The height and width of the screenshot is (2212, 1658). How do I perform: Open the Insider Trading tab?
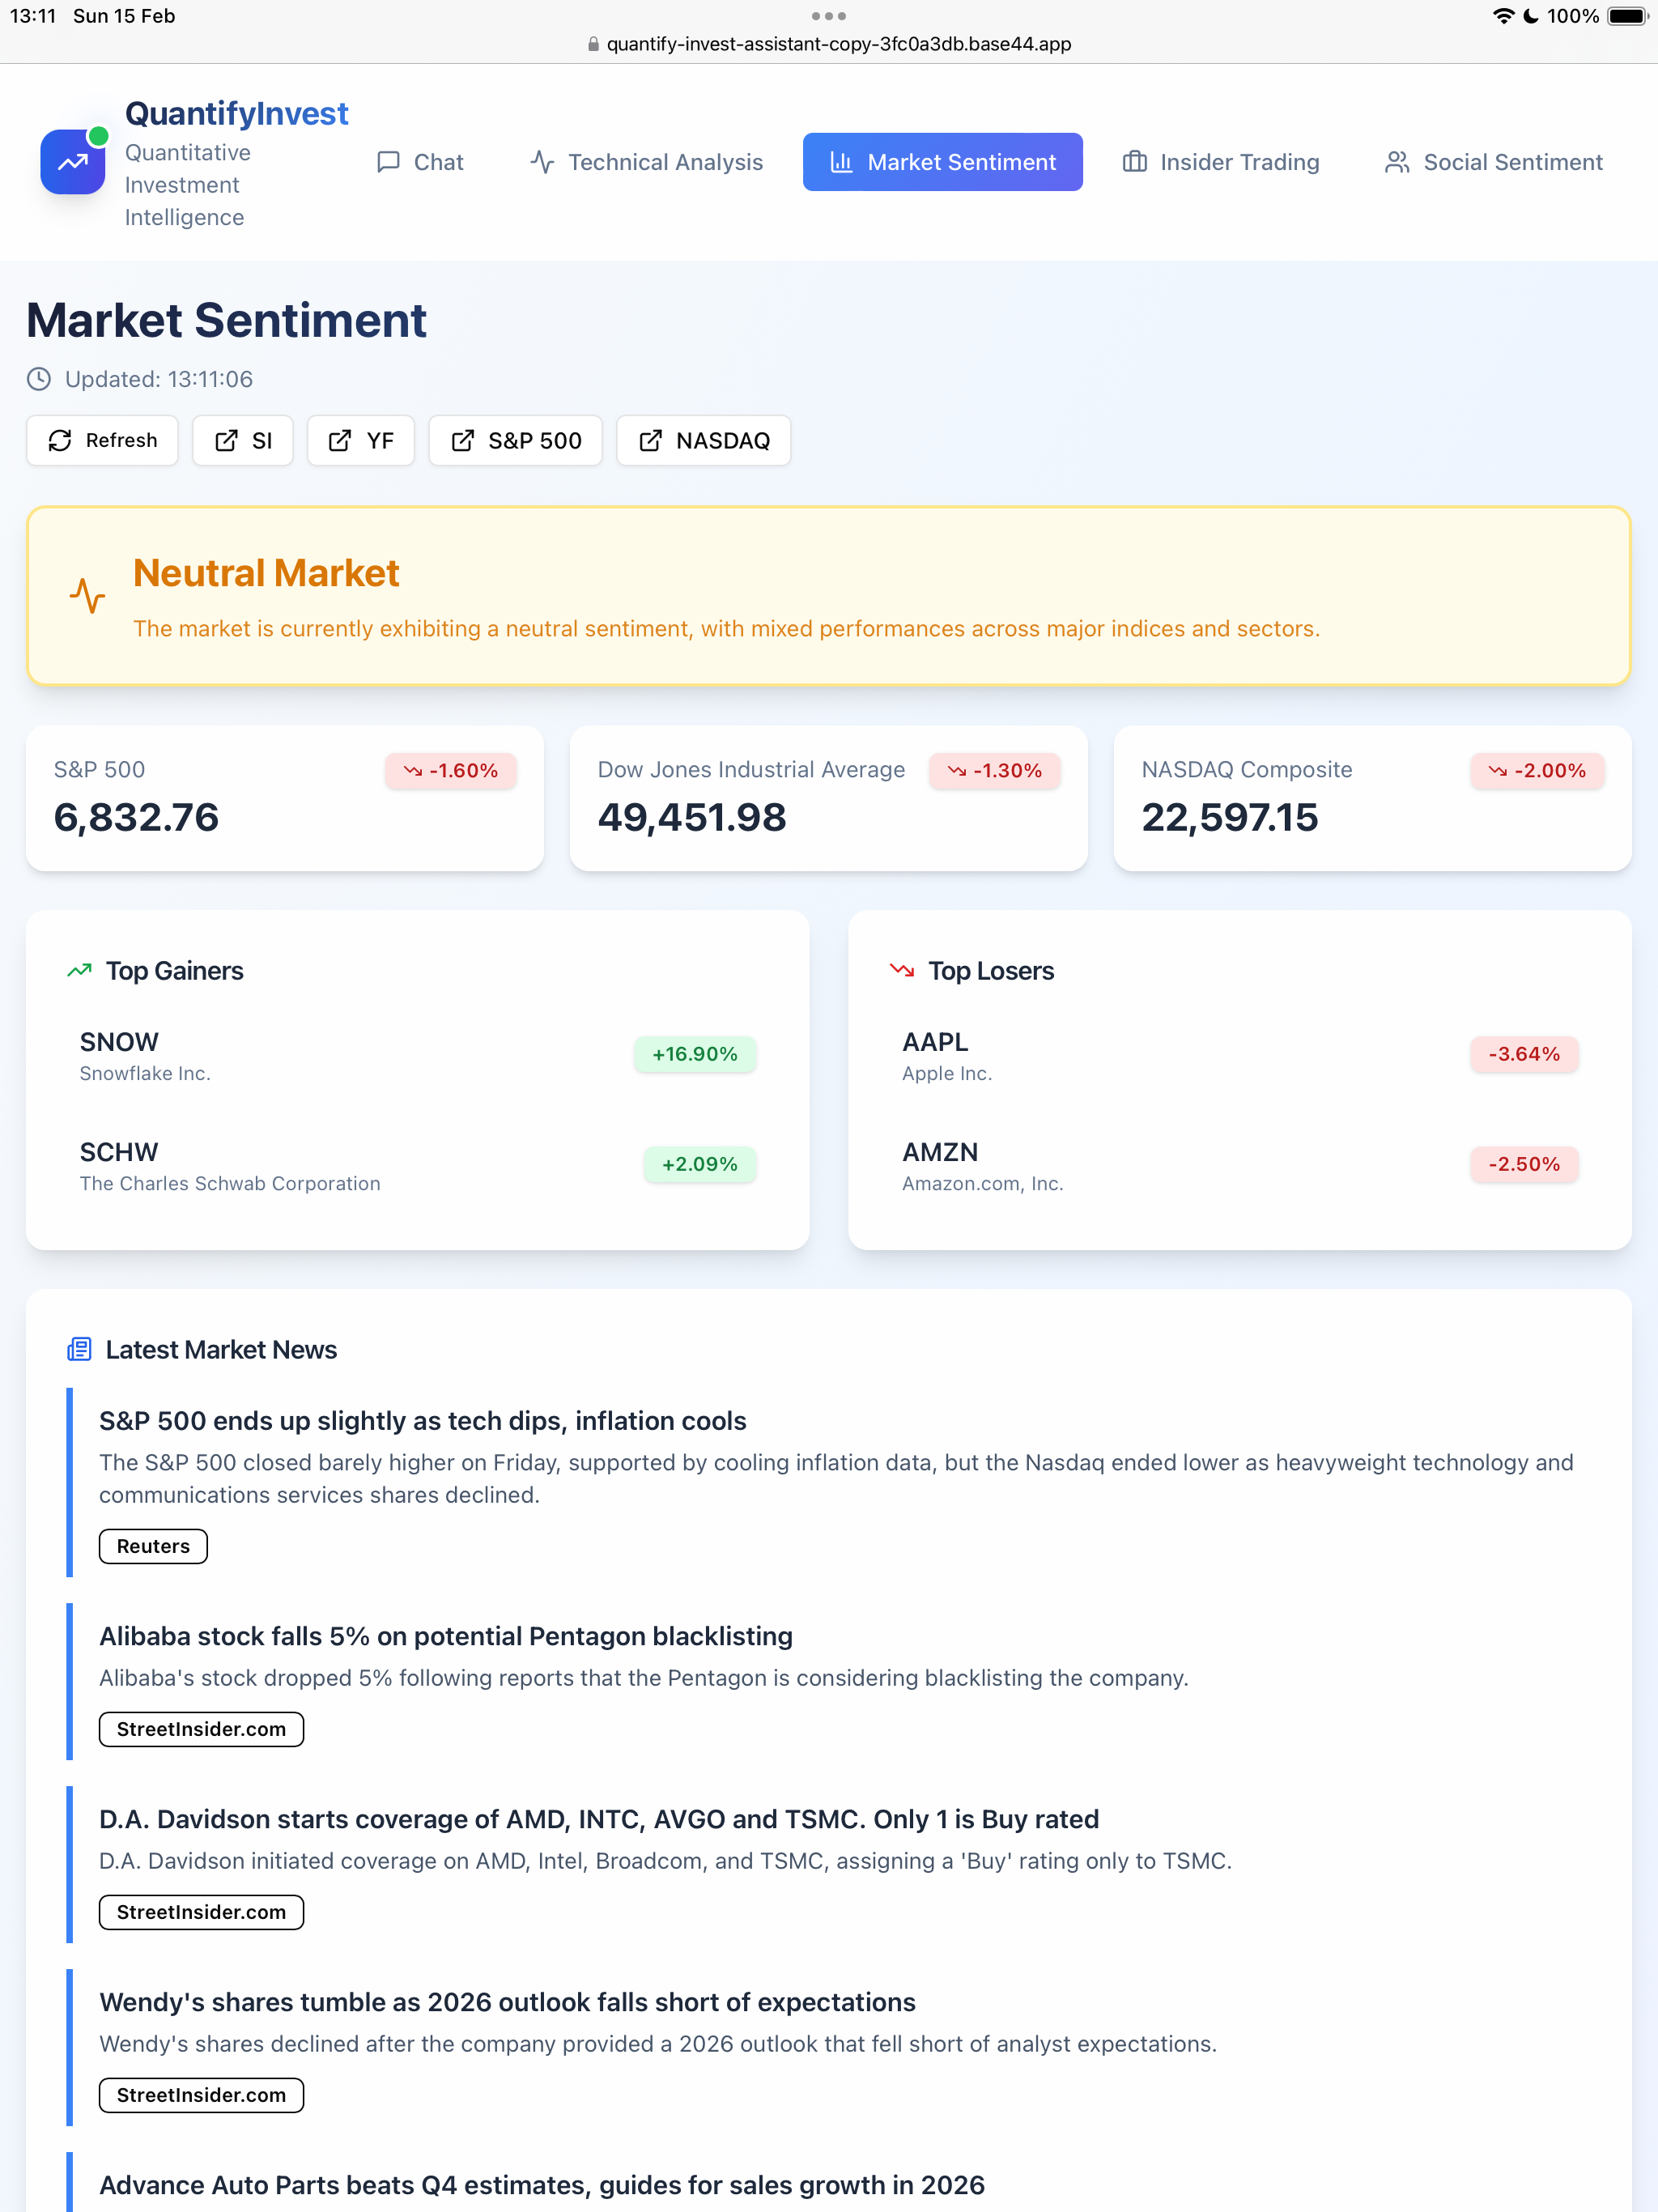point(1221,162)
